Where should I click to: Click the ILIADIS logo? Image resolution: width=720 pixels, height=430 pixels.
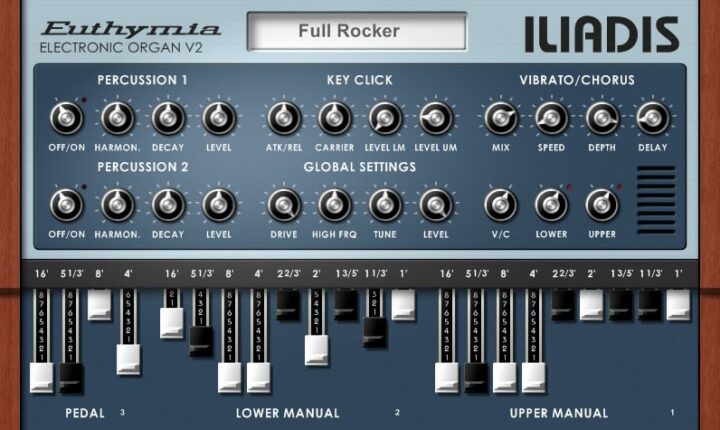point(601,34)
